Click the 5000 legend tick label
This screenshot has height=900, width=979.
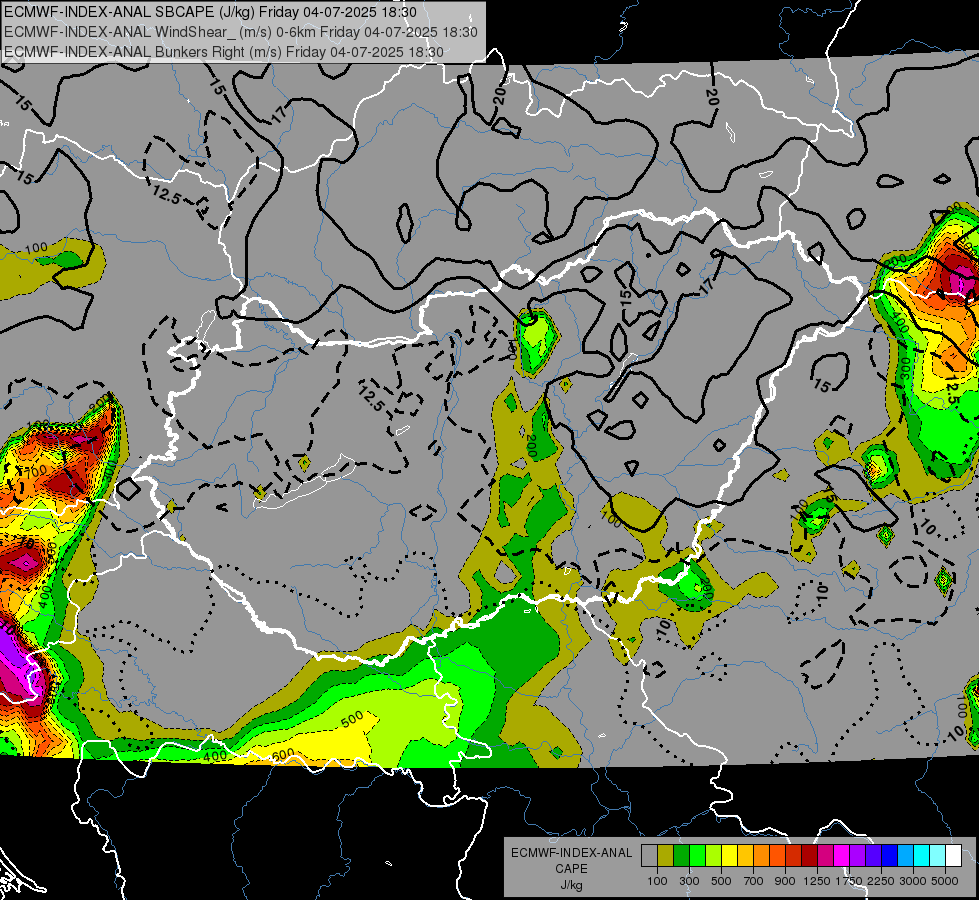pyautogui.click(x=945, y=881)
